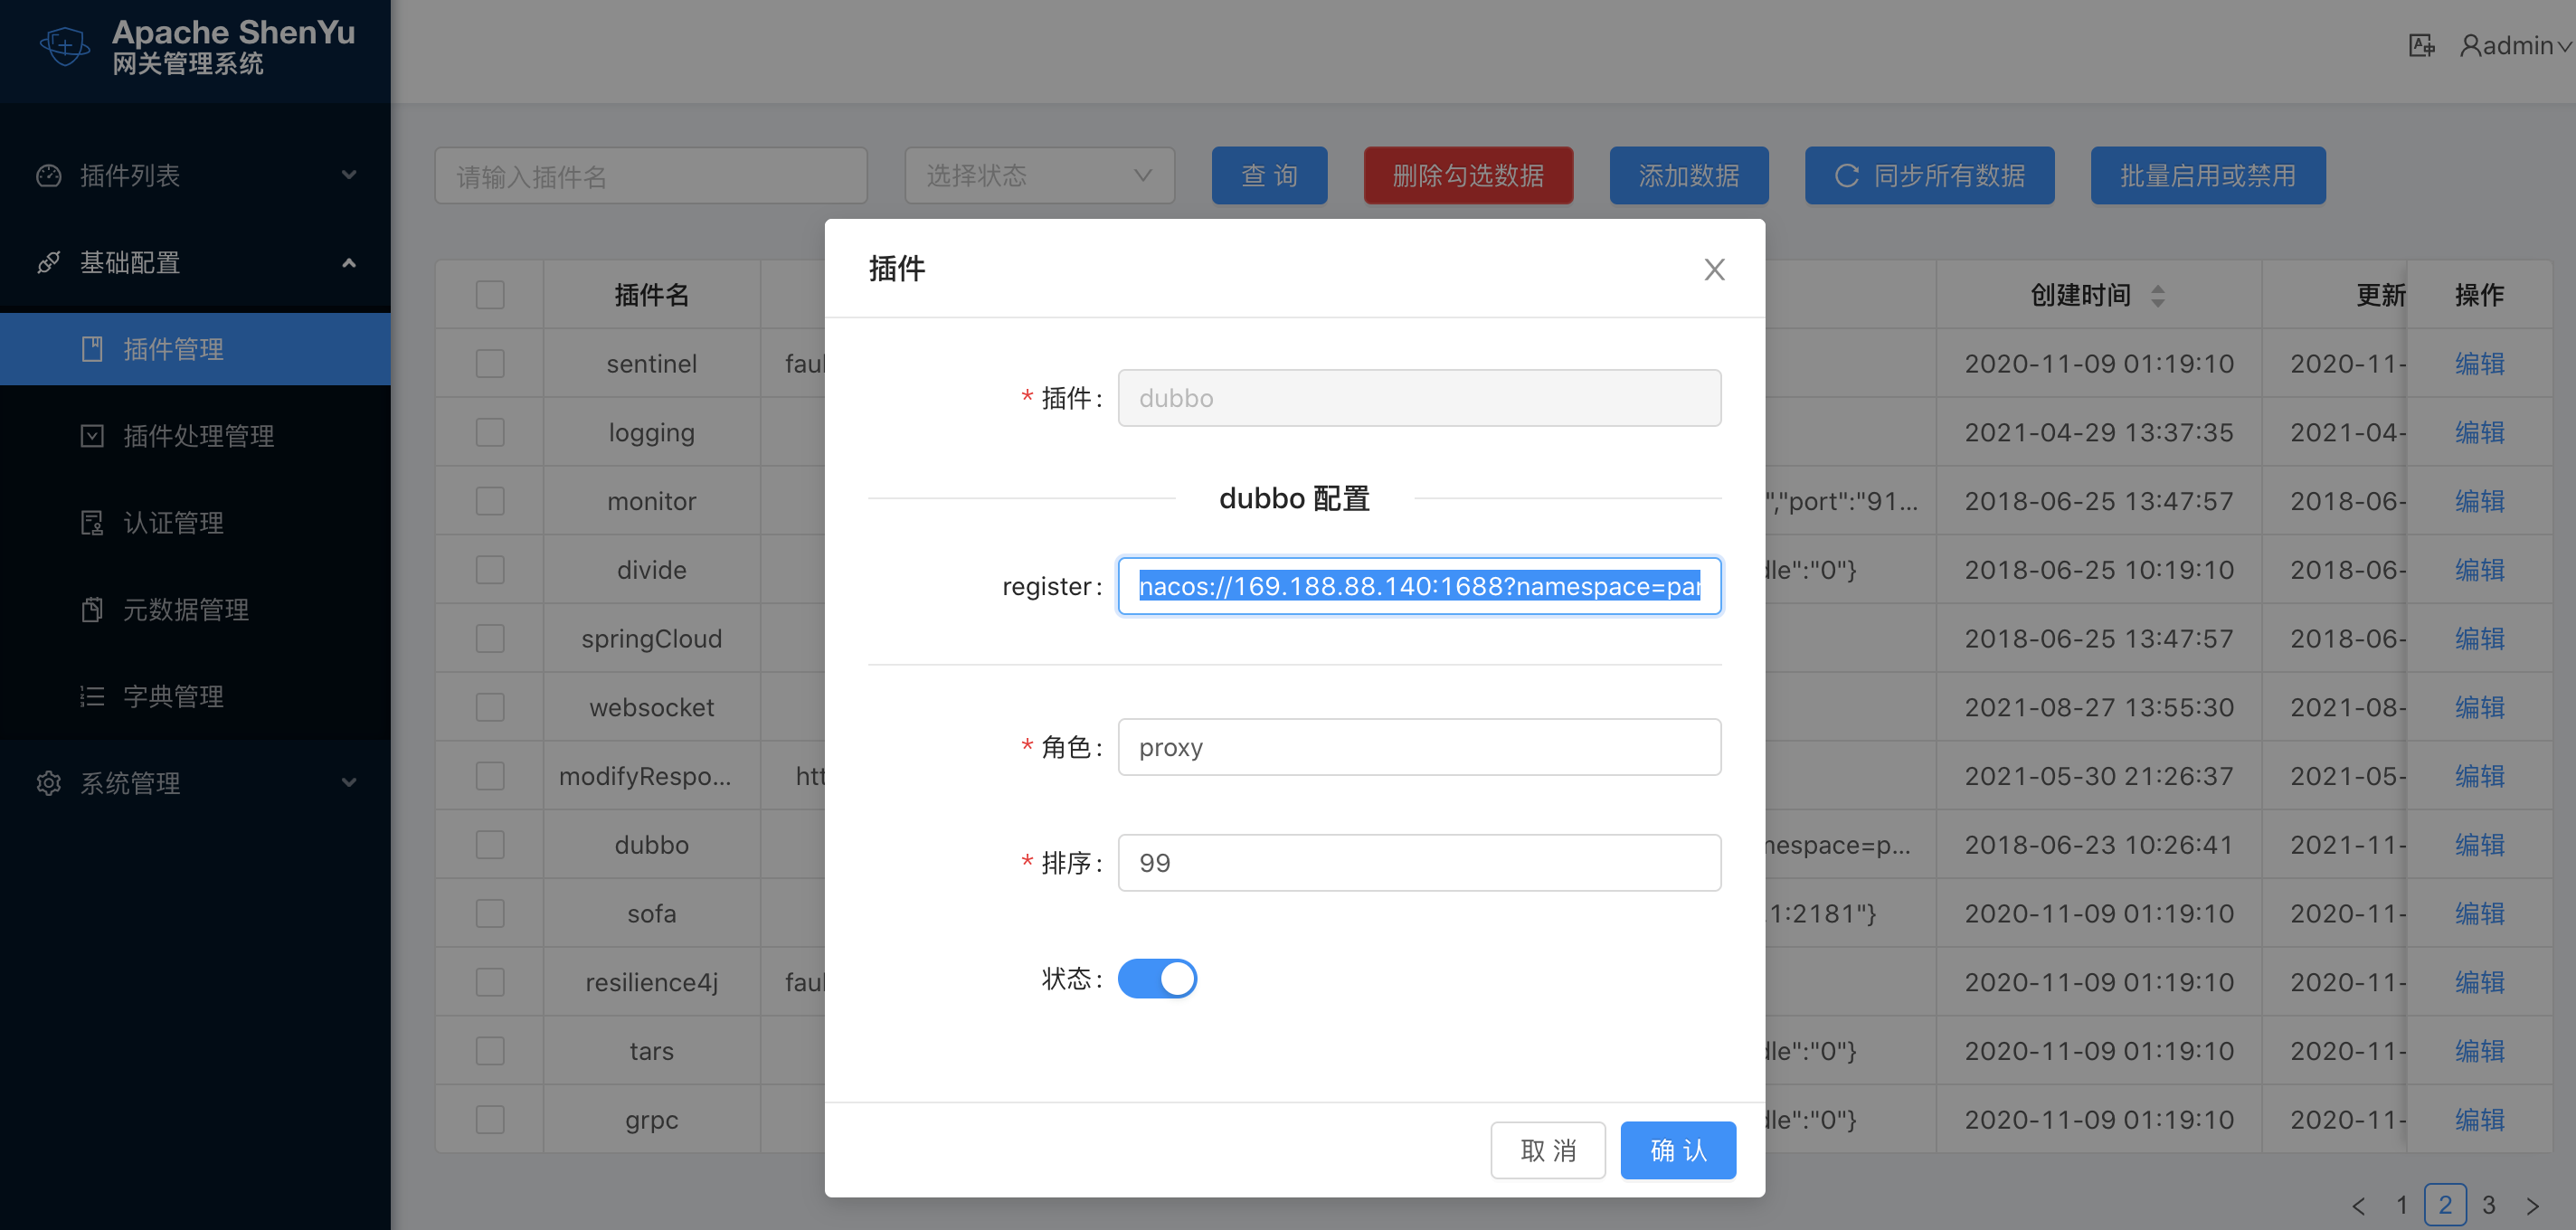Click the 系统管理 gear icon

pyautogui.click(x=48, y=783)
